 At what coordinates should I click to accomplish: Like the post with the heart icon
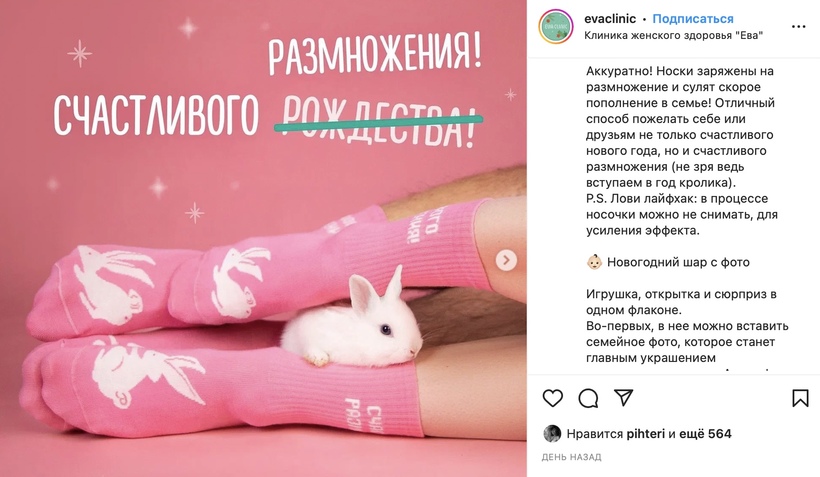[x=552, y=398]
